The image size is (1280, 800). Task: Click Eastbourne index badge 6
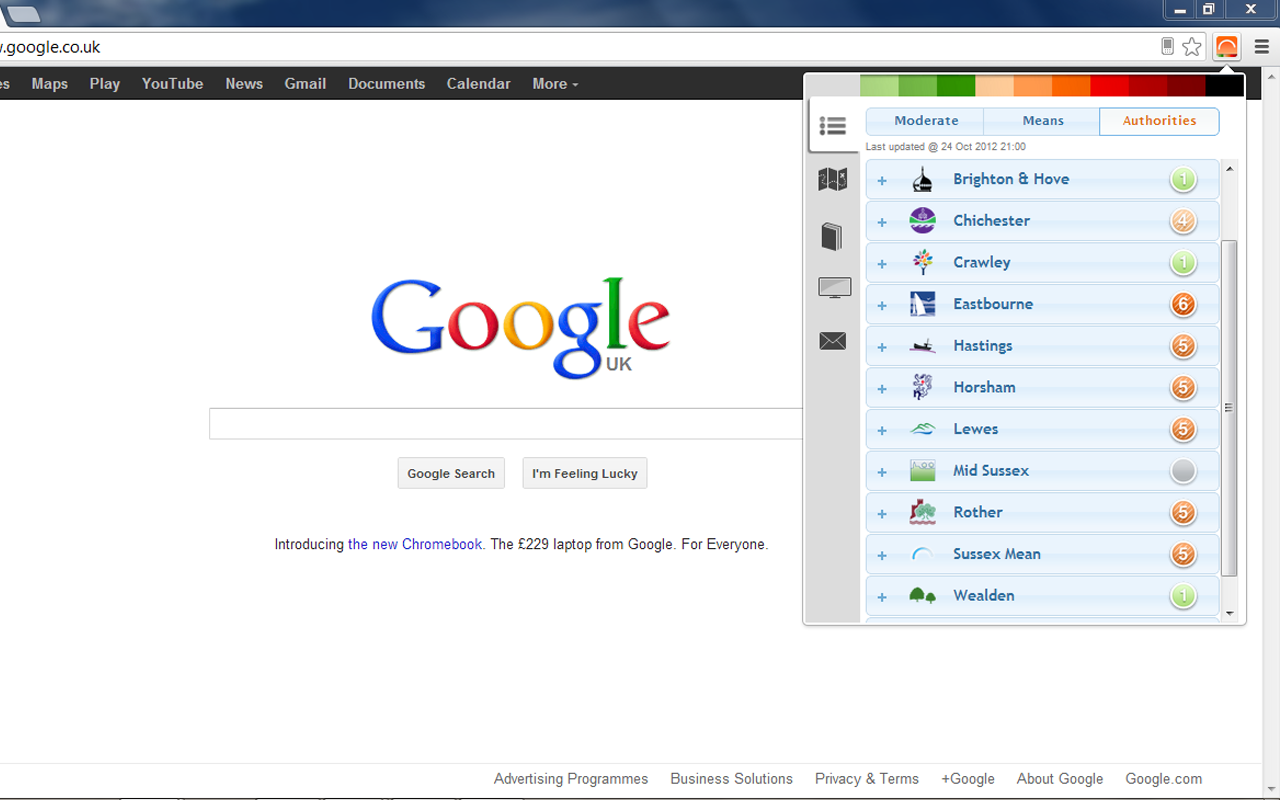[x=1183, y=304]
